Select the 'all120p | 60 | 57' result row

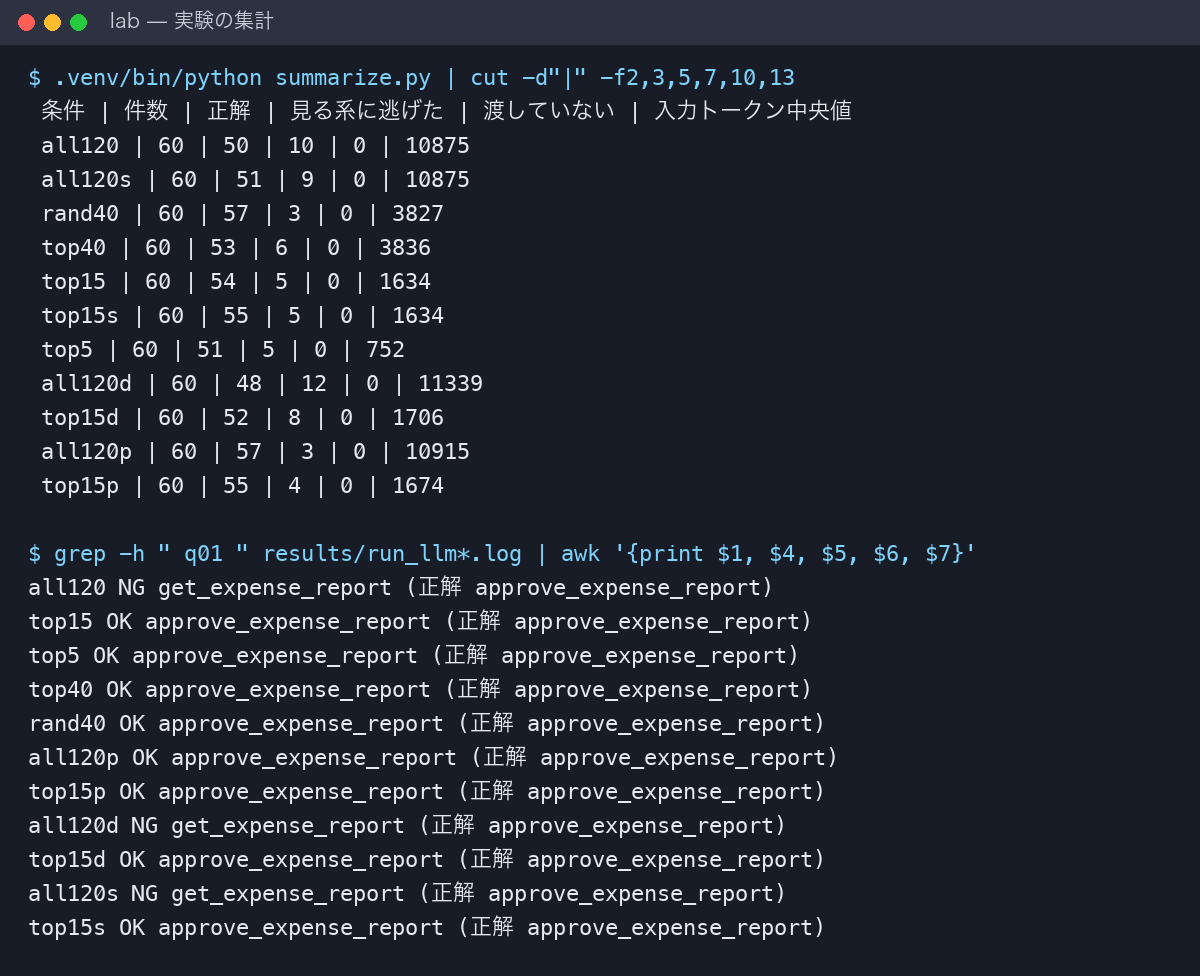click(x=255, y=452)
